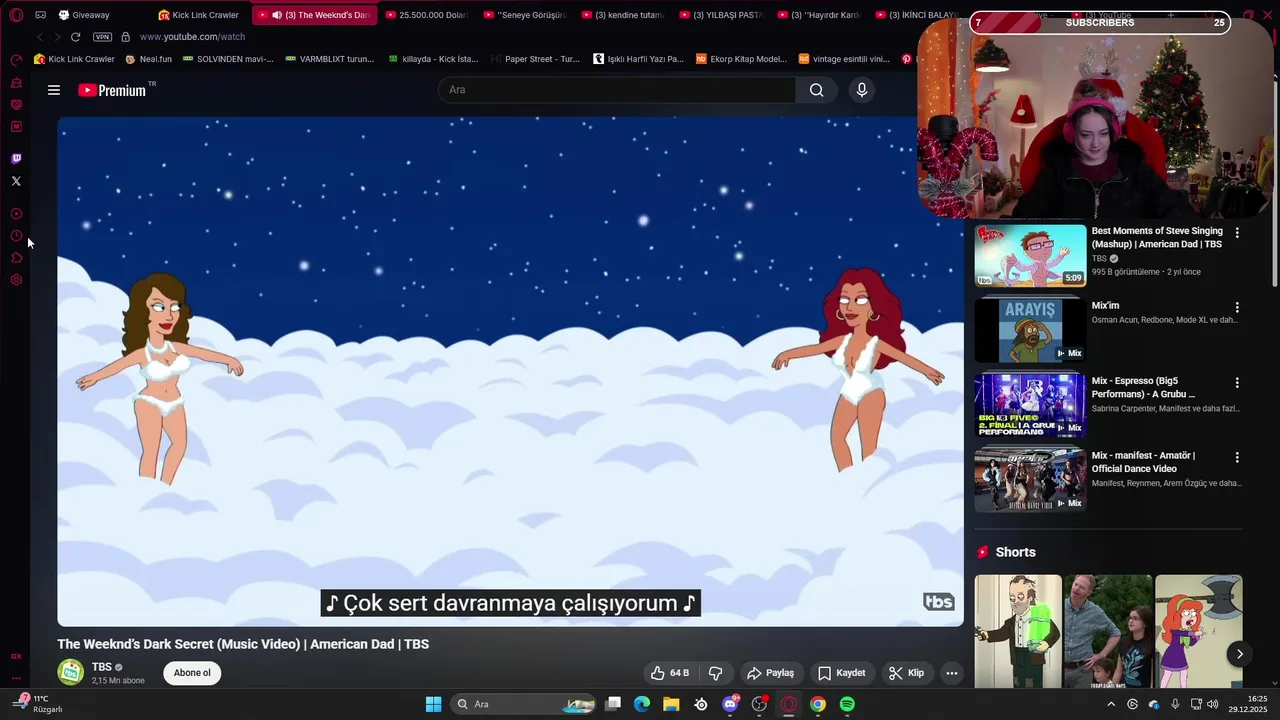The image size is (1280, 720).
Task: Open 'Mix - Espresso (Big5 Performans)' title
Action: (x=1143, y=387)
